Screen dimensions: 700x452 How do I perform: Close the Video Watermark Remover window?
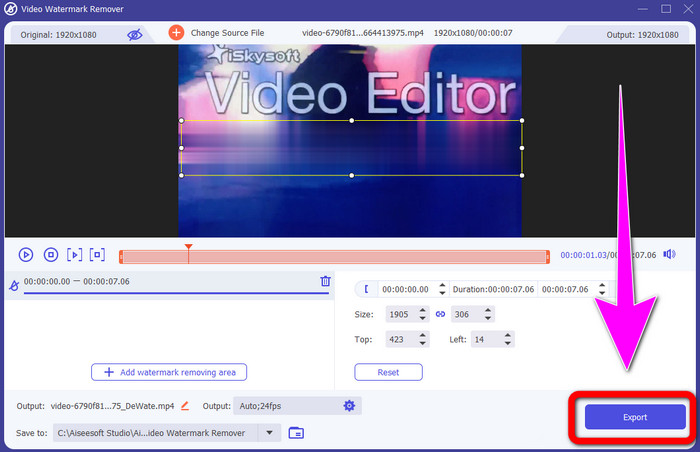coord(688,9)
